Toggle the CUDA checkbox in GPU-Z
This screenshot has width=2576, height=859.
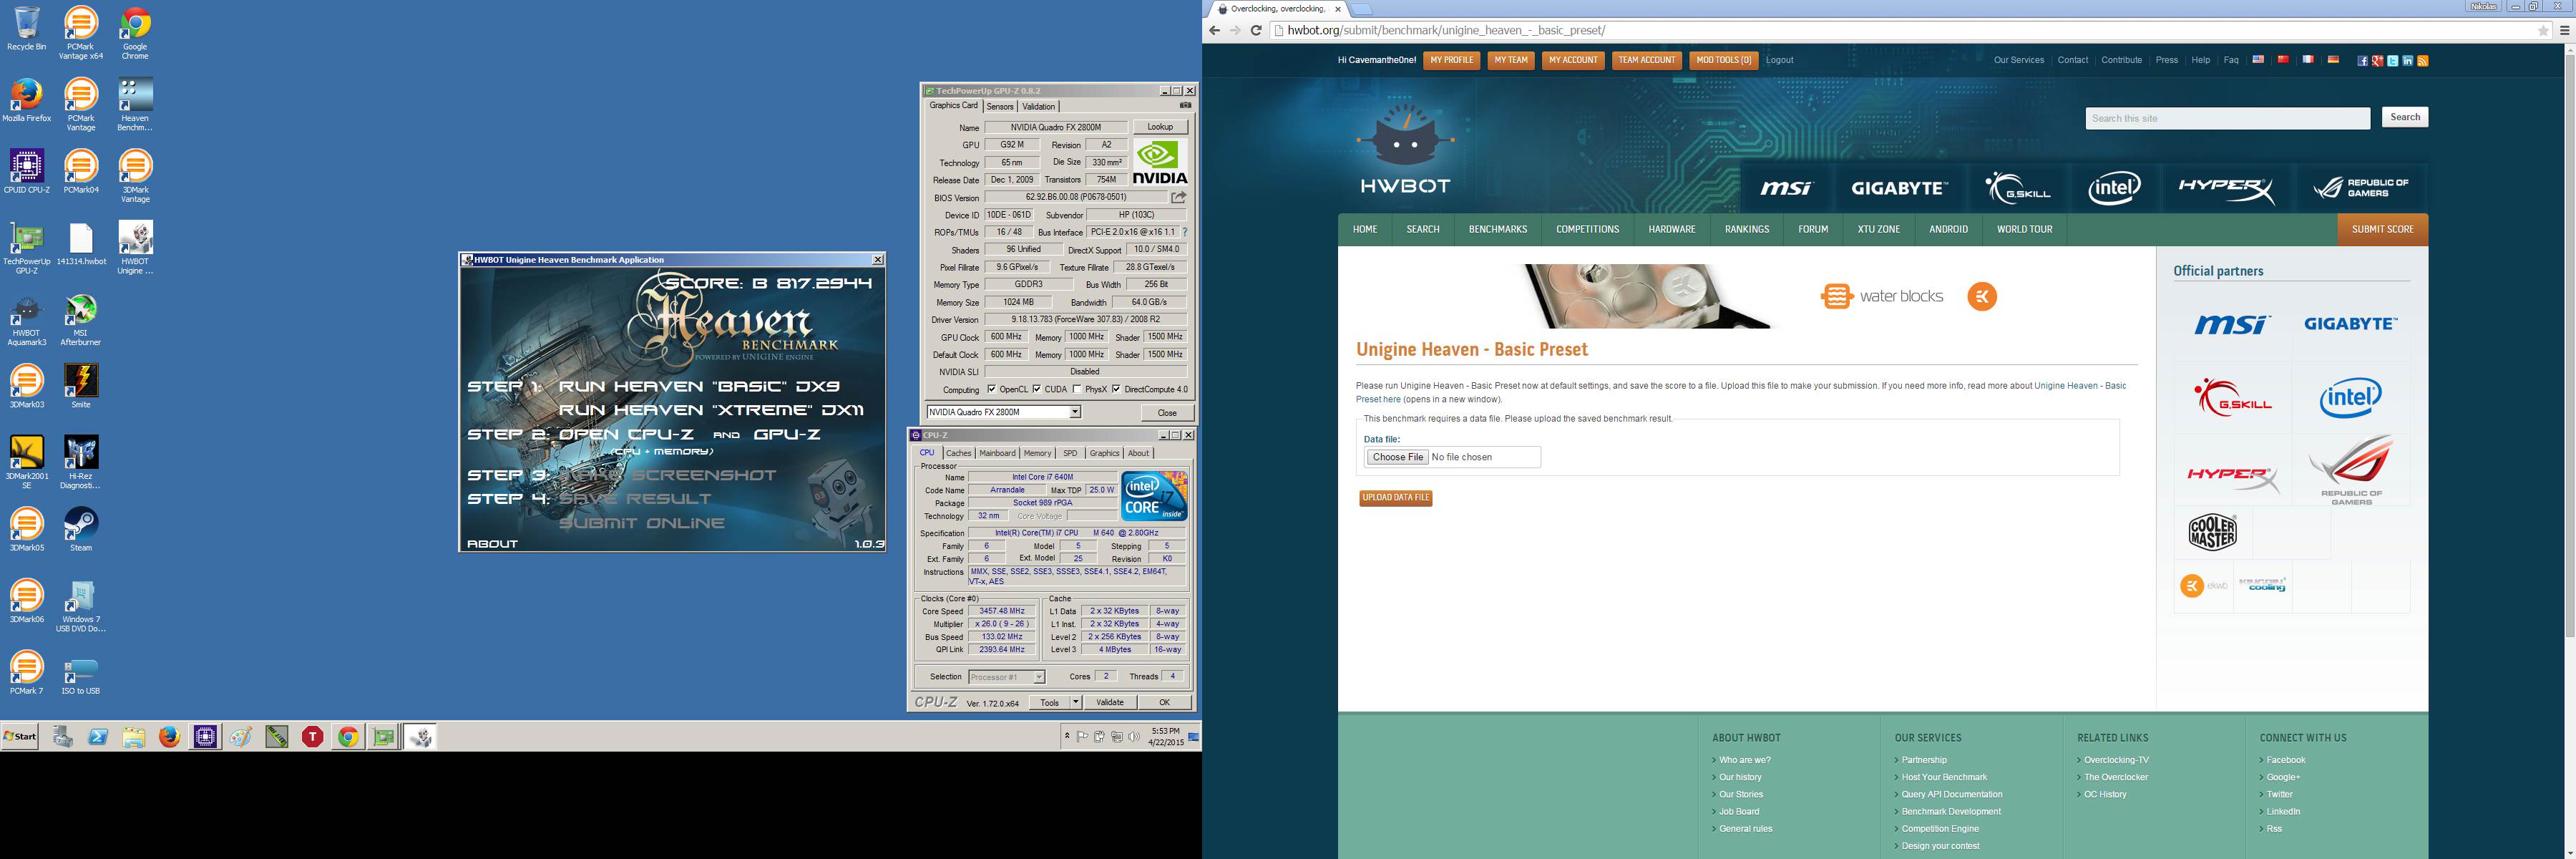click(x=1037, y=389)
